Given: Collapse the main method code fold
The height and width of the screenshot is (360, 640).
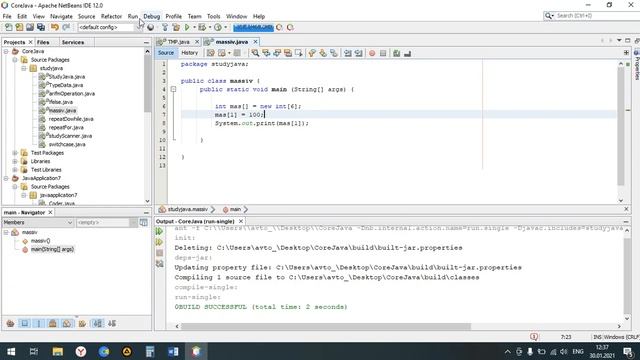Looking at the screenshot, I should tap(173, 89).
